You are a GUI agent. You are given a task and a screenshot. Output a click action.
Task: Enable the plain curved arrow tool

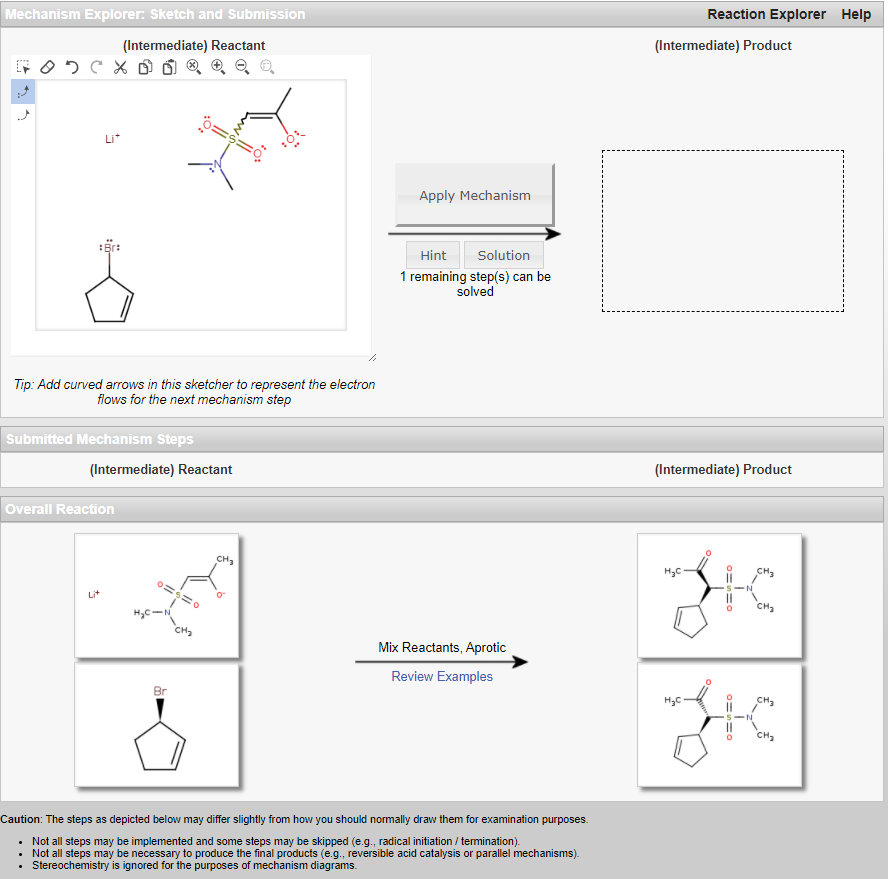pyautogui.click(x=22, y=114)
